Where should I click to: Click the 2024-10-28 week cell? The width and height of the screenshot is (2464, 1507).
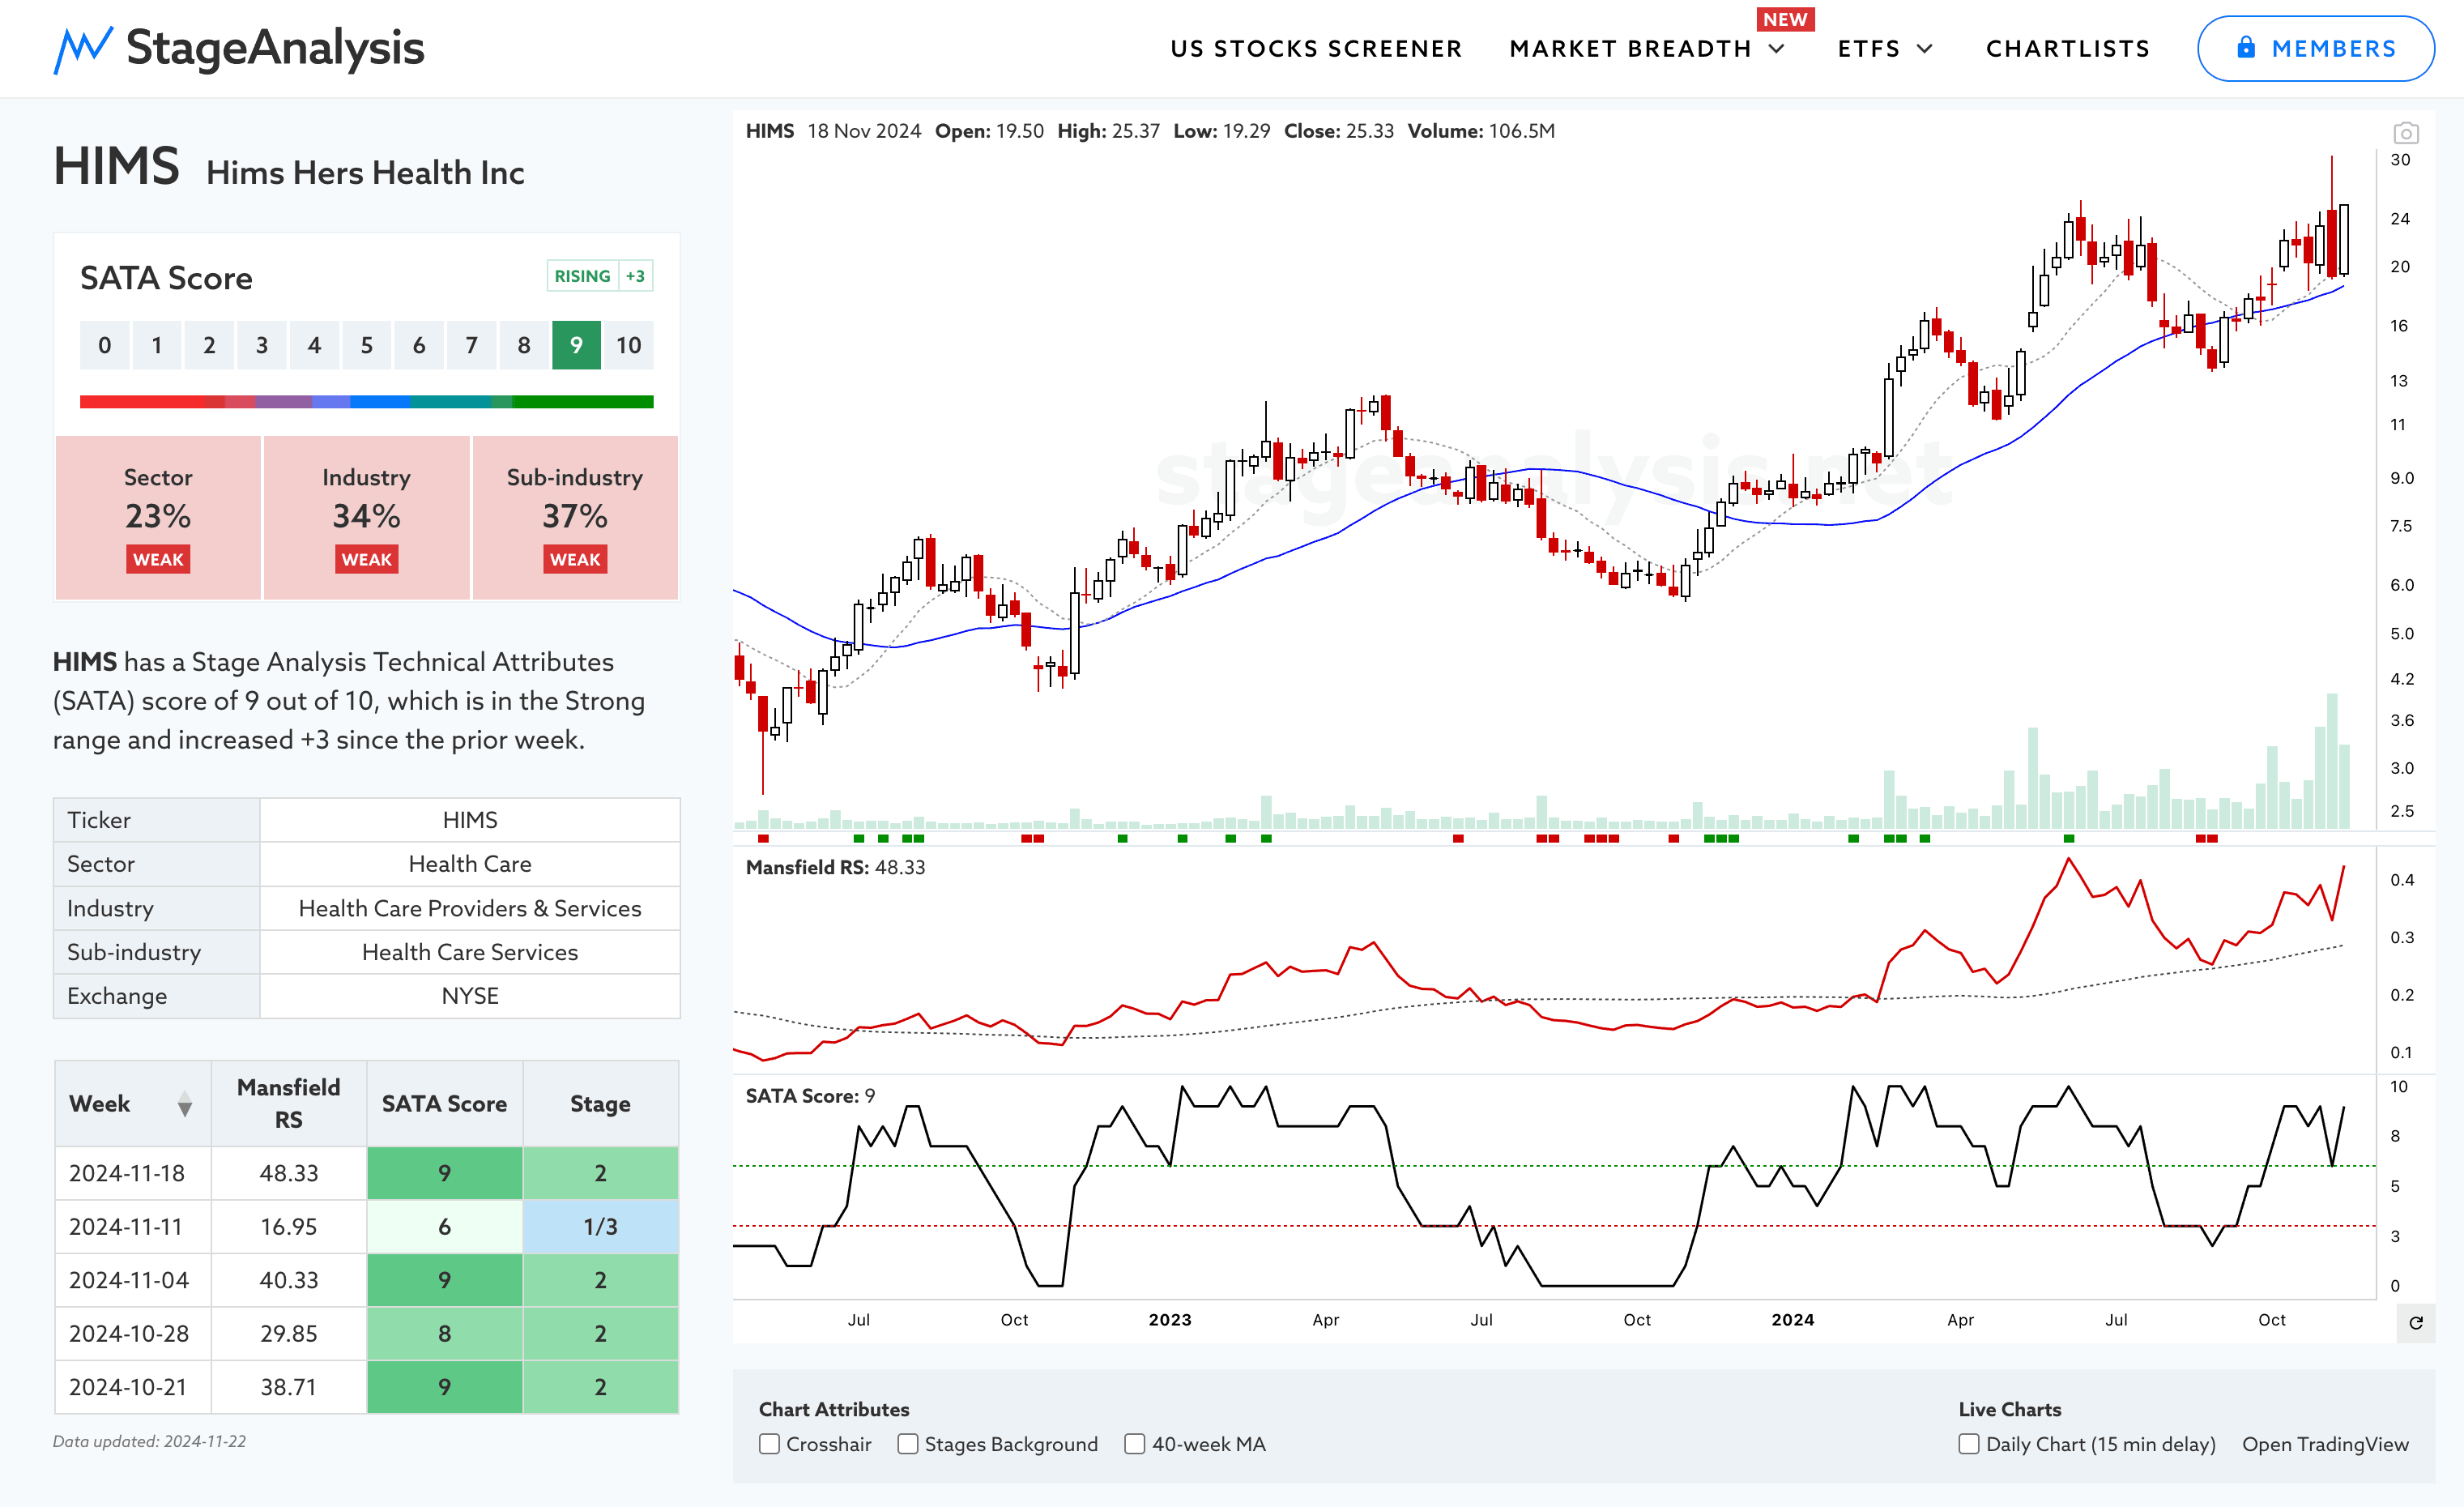[x=133, y=1334]
